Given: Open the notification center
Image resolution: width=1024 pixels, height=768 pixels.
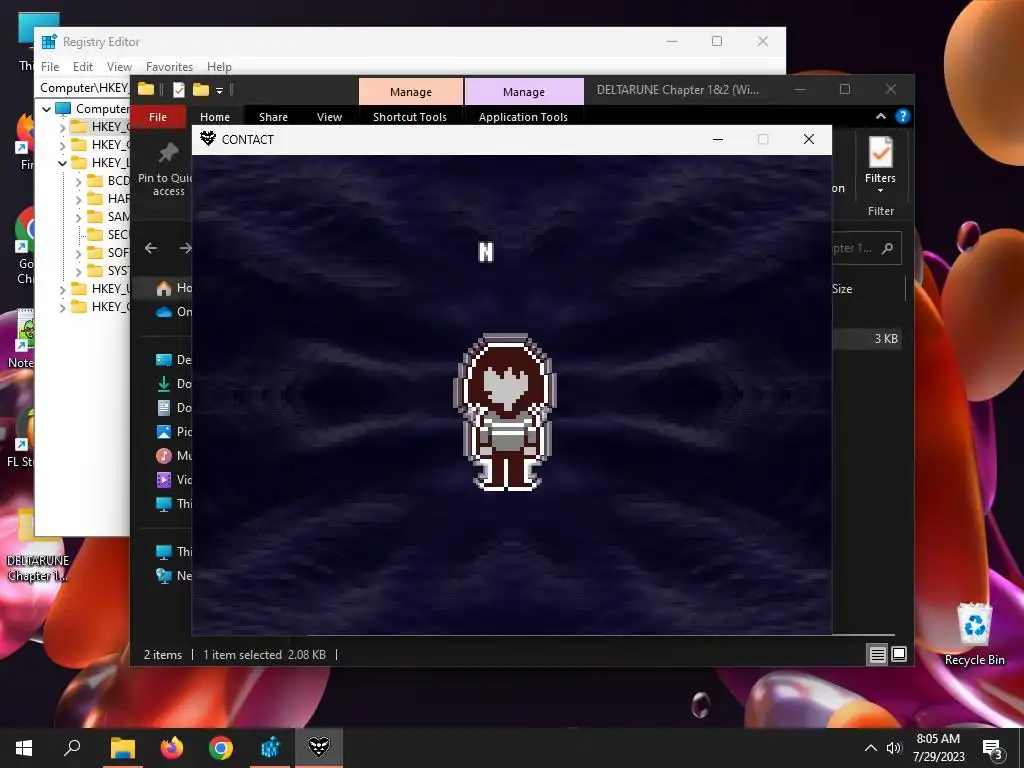Looking at the screenshot, I should point(992,748).
